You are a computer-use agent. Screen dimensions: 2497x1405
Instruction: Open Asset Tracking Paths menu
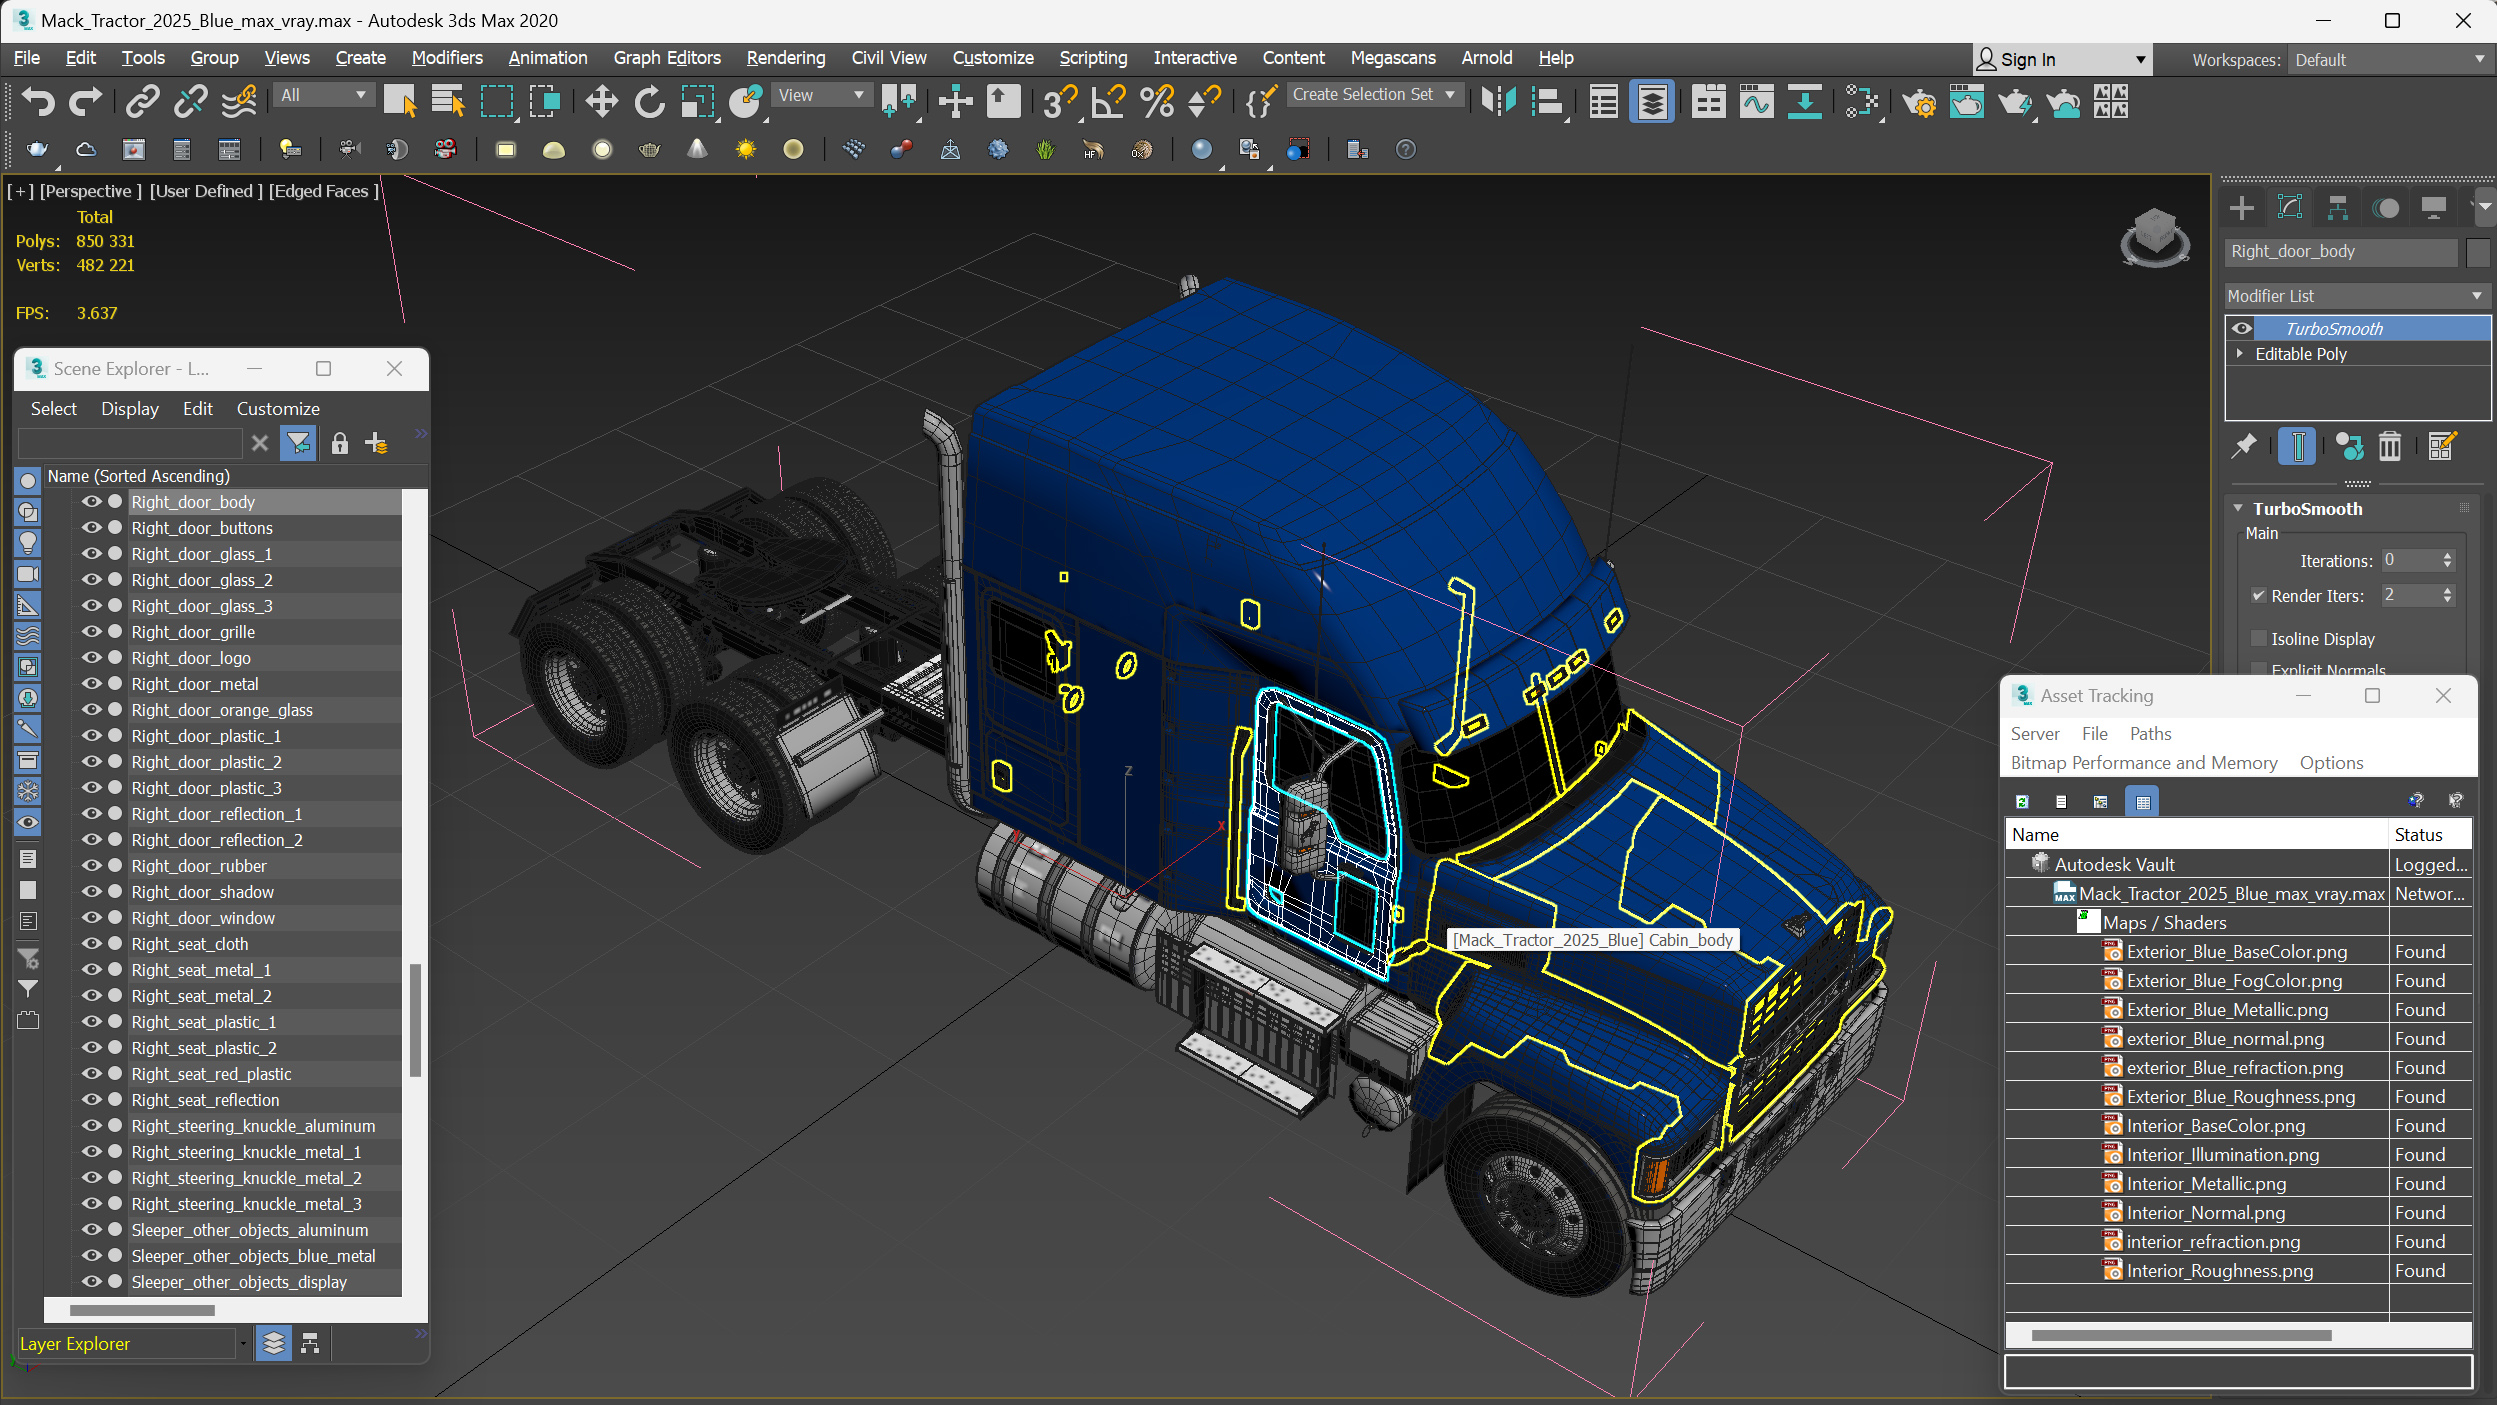2150,734
